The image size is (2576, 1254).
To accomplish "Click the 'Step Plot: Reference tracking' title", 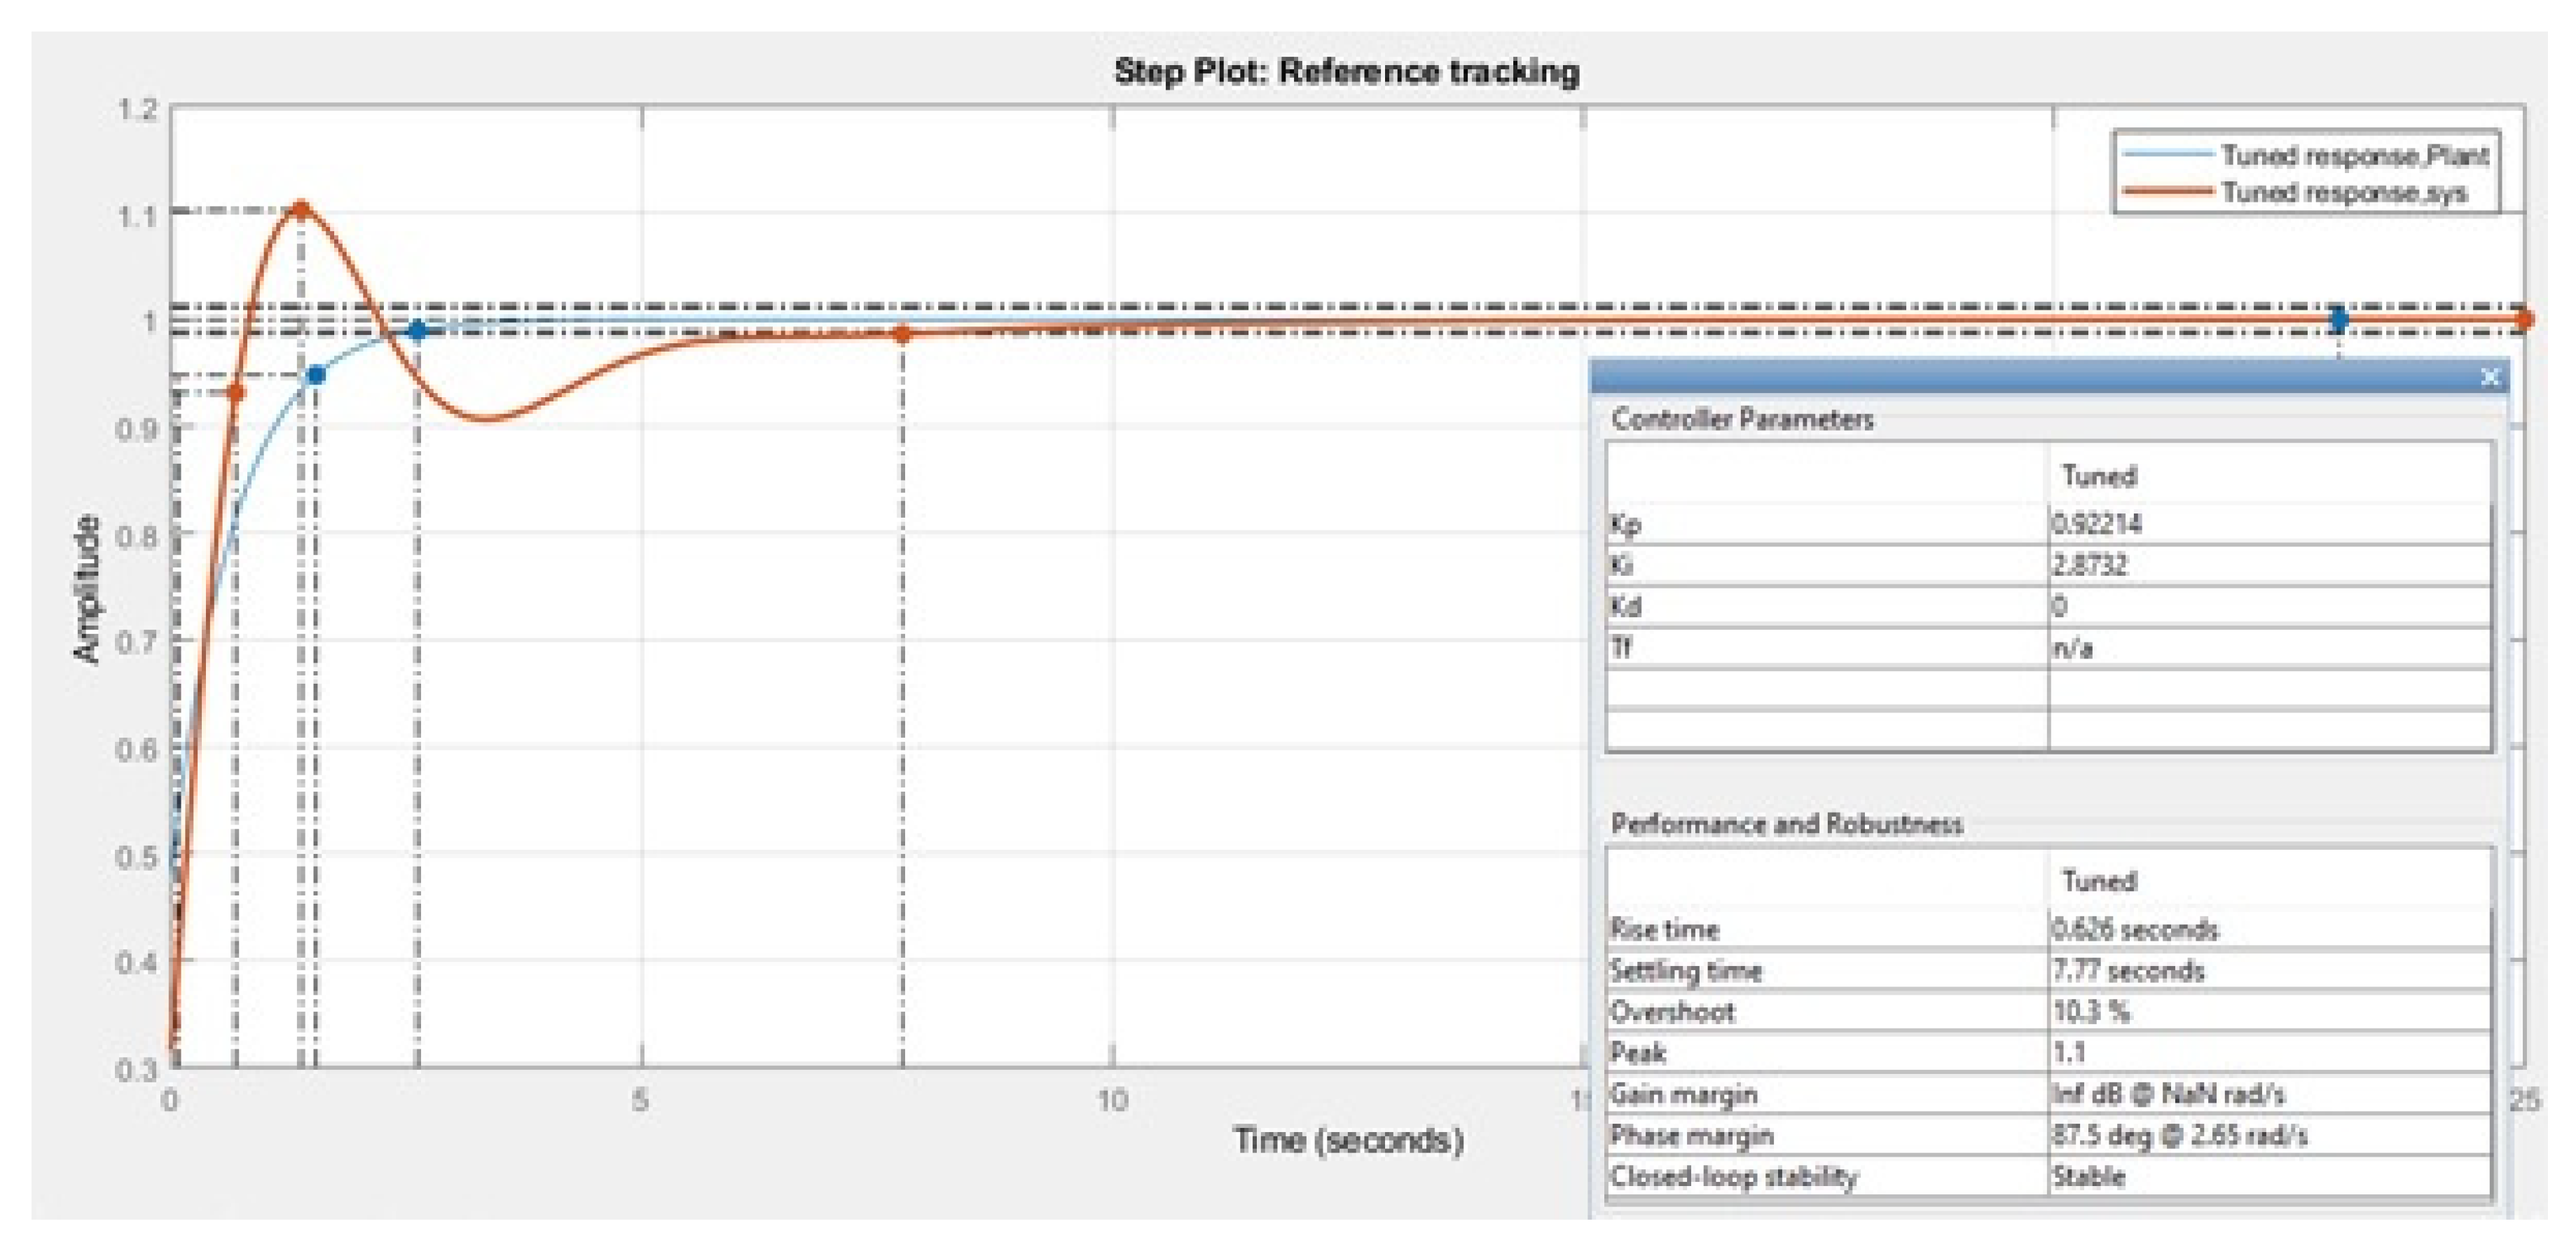I will pyautogui.click(x=1346, y=72).
